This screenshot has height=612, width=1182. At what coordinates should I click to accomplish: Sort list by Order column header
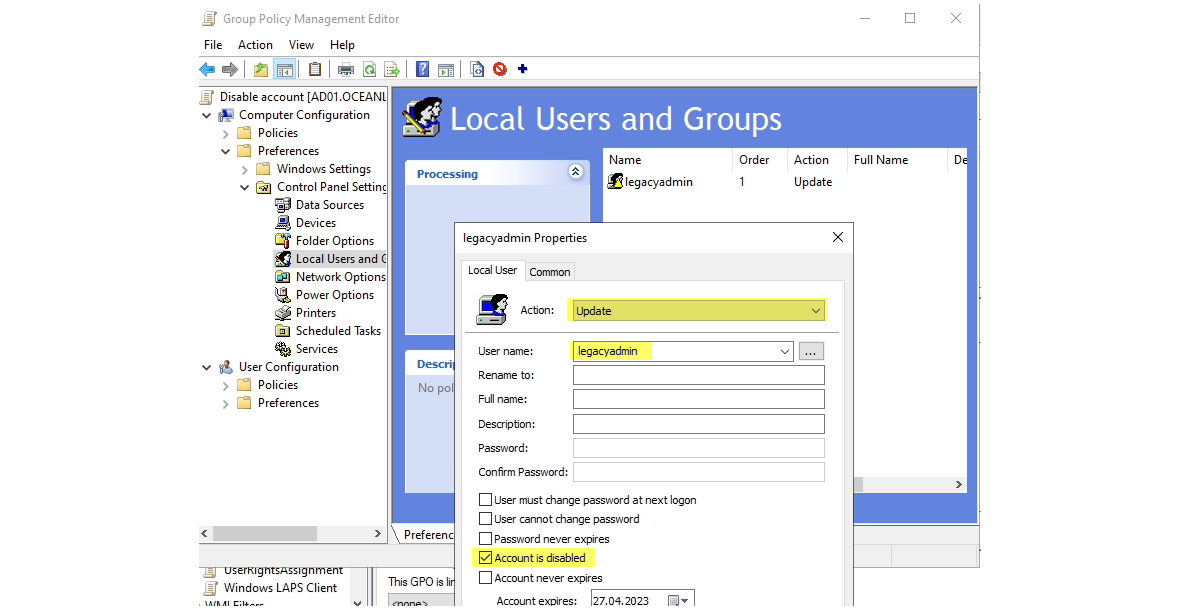[758, 160]
